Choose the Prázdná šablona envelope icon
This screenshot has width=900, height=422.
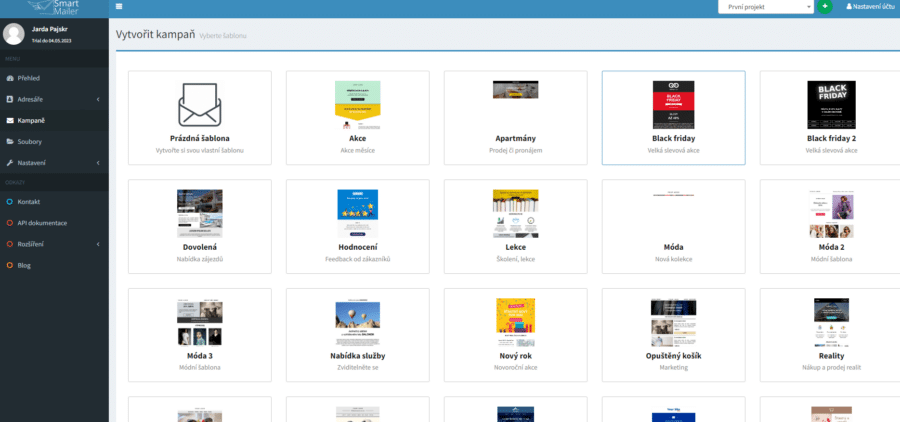[x=200, y=104]
